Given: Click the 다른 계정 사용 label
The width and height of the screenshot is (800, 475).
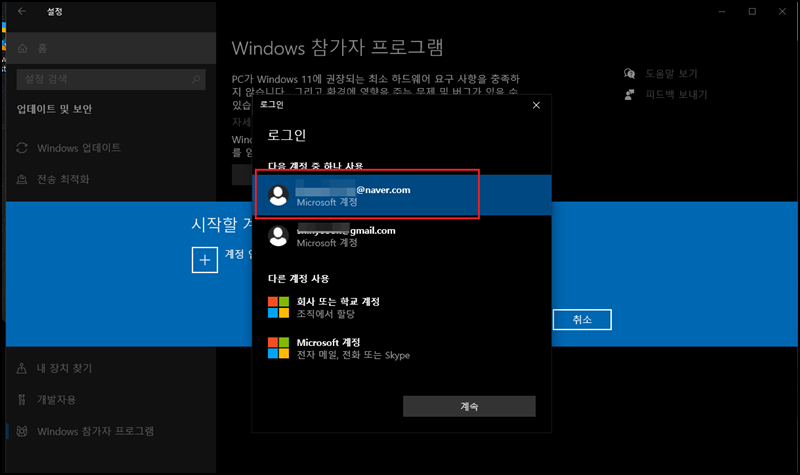Looking at the screenshot, I should [298, 279].
